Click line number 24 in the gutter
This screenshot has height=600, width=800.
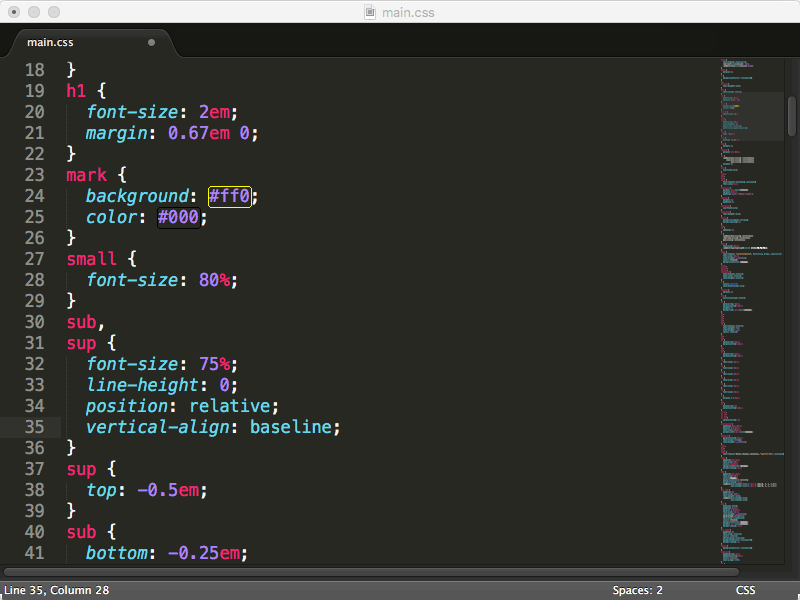(x=34, y=196)
